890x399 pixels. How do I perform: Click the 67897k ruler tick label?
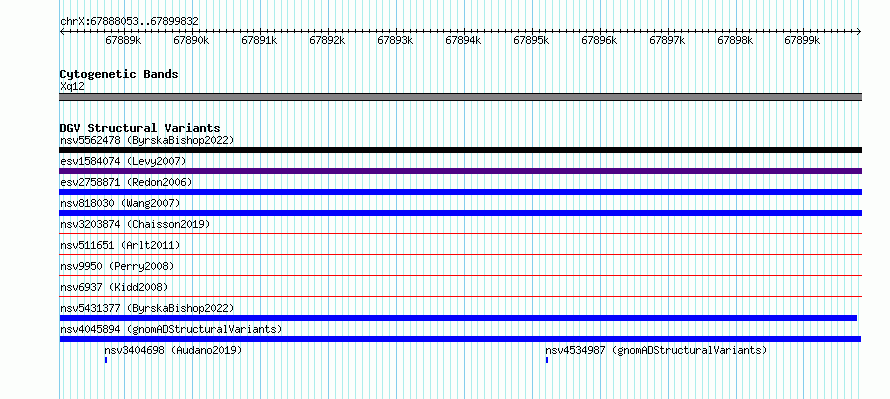[x=668, y=40]
